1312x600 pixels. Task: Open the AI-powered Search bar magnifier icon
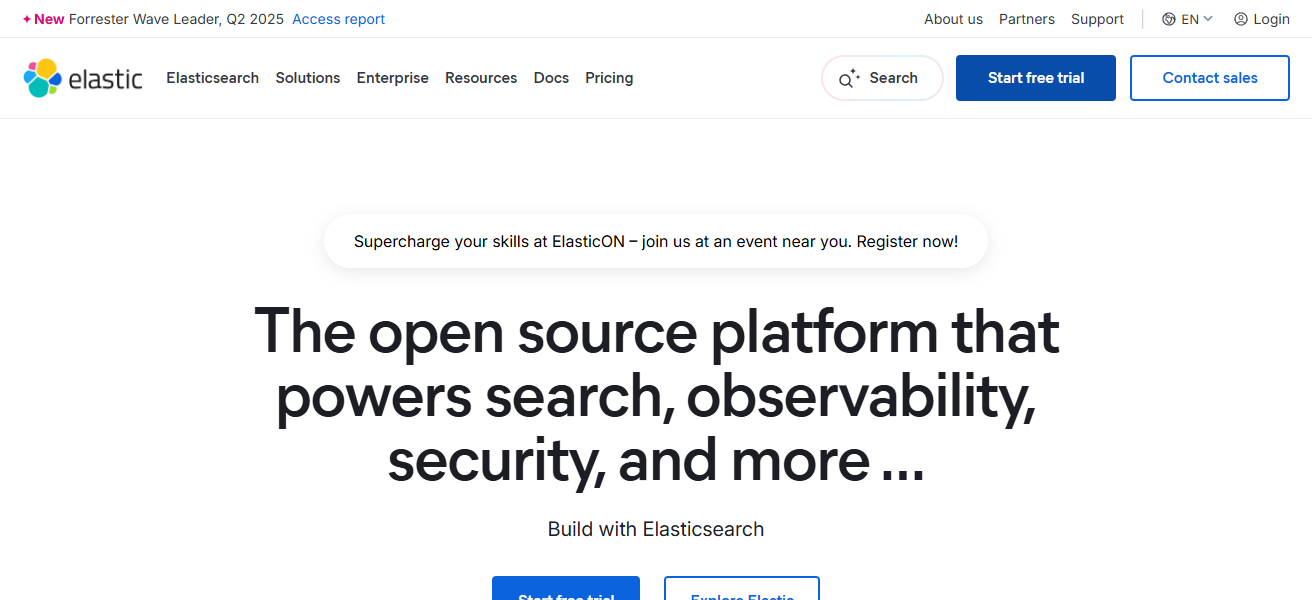tap(846, 77)
